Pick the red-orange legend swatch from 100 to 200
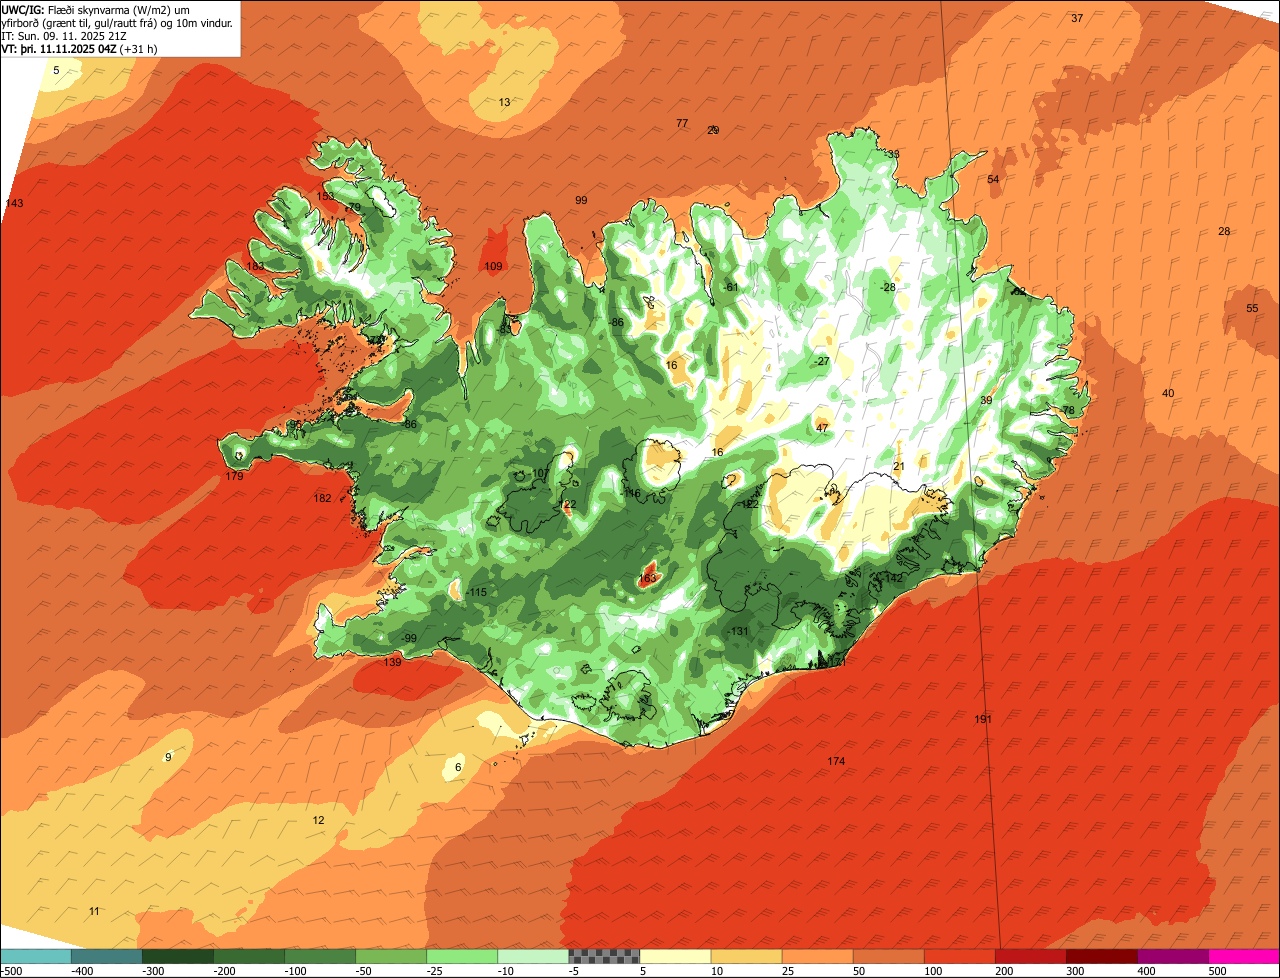 960,956
